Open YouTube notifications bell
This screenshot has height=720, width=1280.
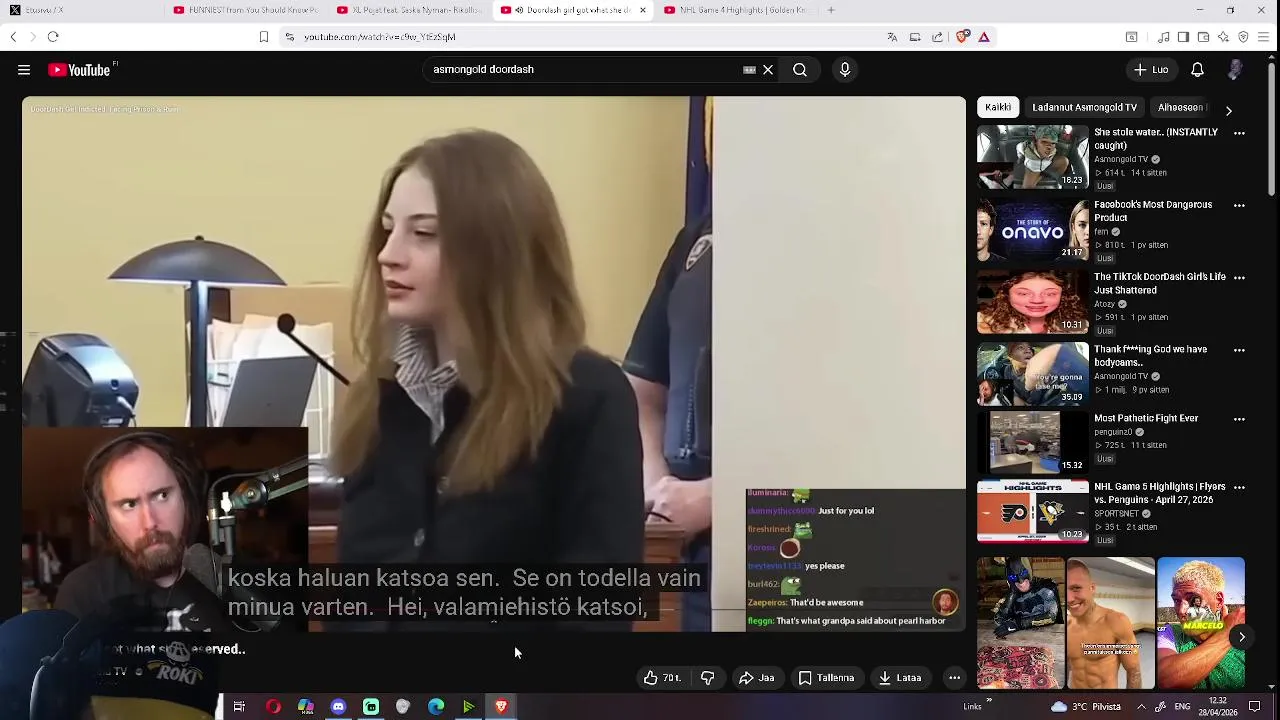click(x=1197, y=70)
